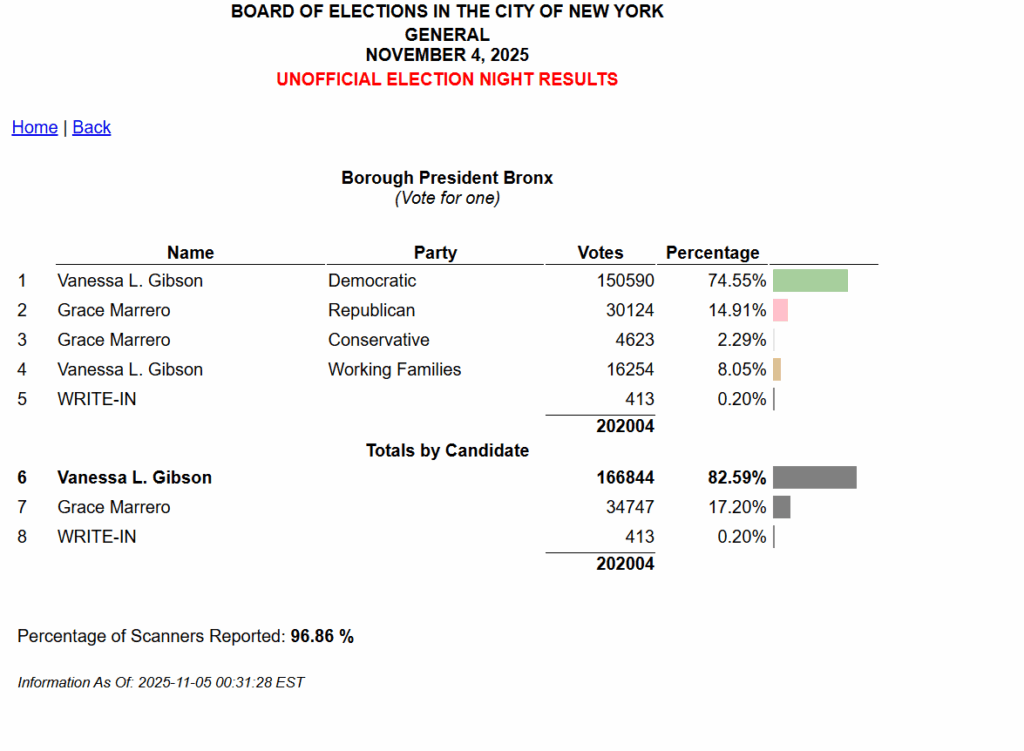1024x751 pixels.
Task: Click Vanessa L. Gibson's gray total bar
Action: [x=814, y=477]
